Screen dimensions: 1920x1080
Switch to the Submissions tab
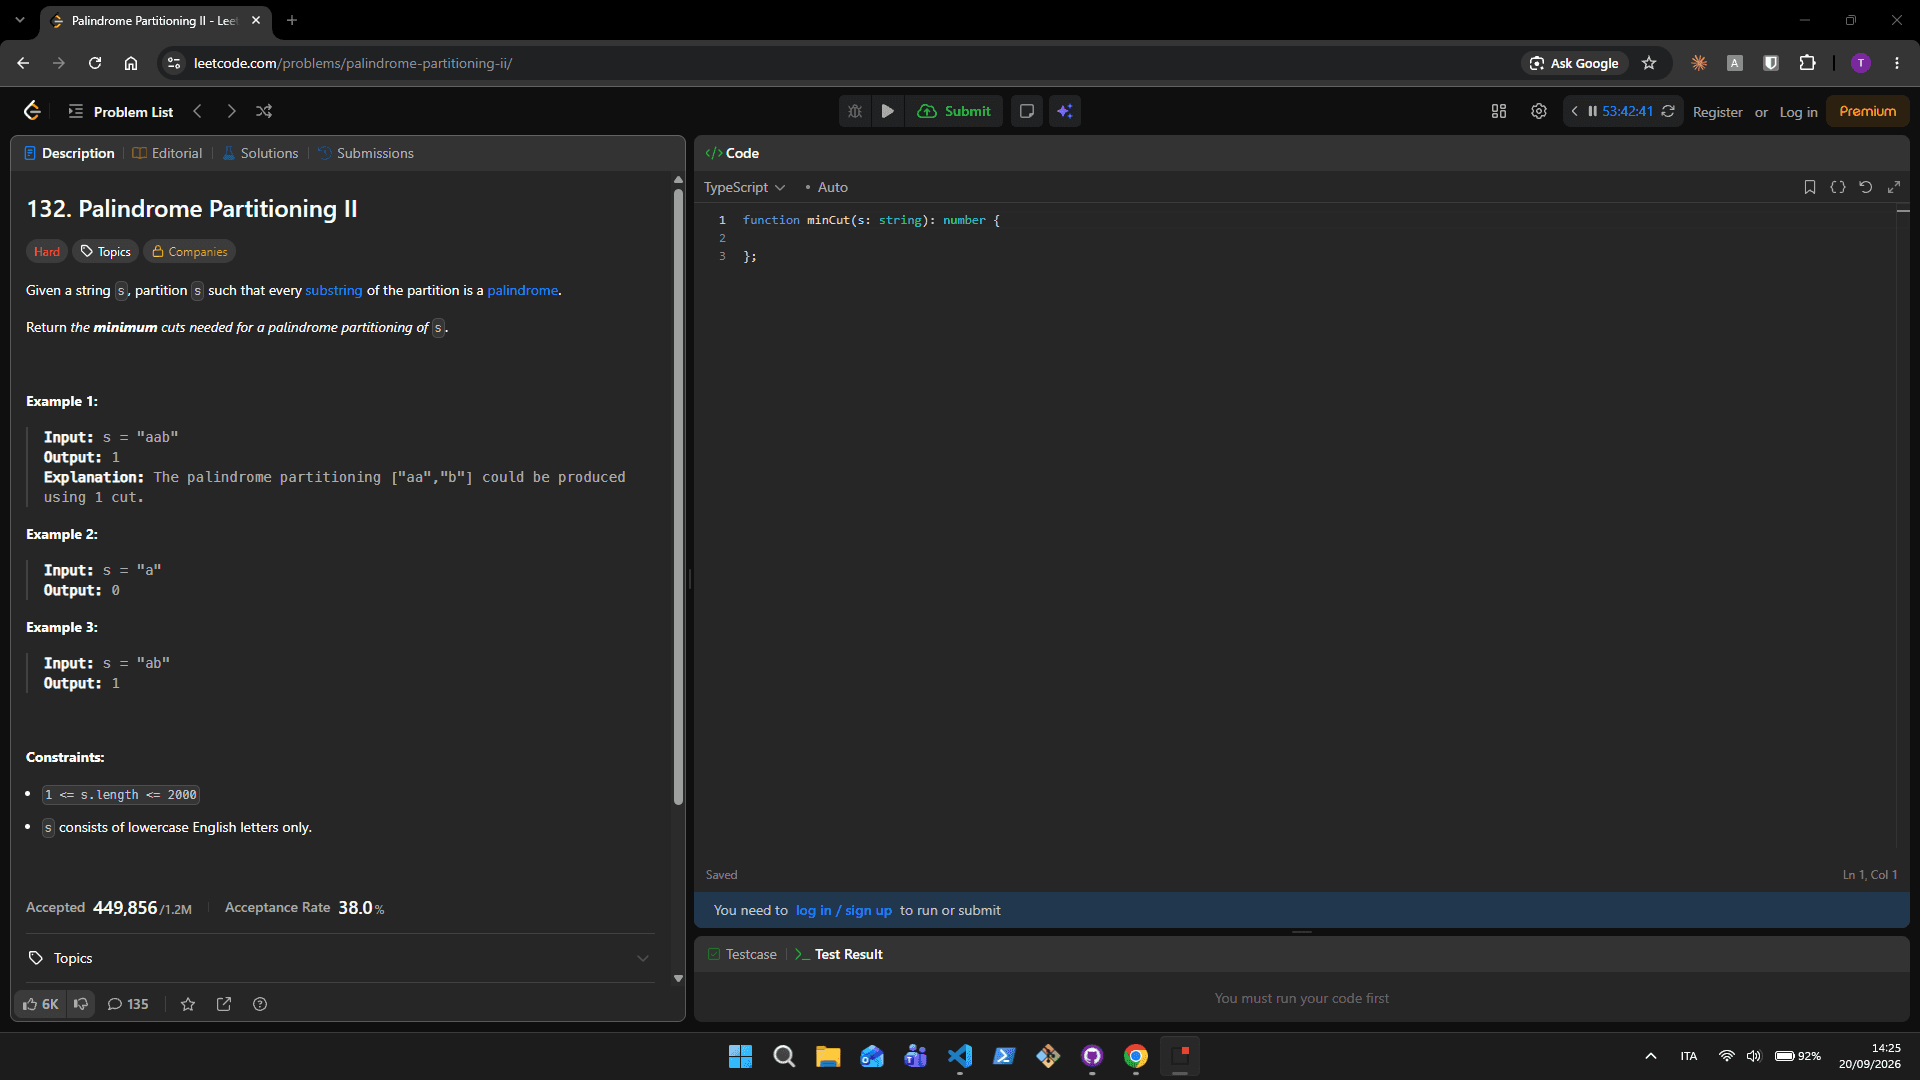365,153
